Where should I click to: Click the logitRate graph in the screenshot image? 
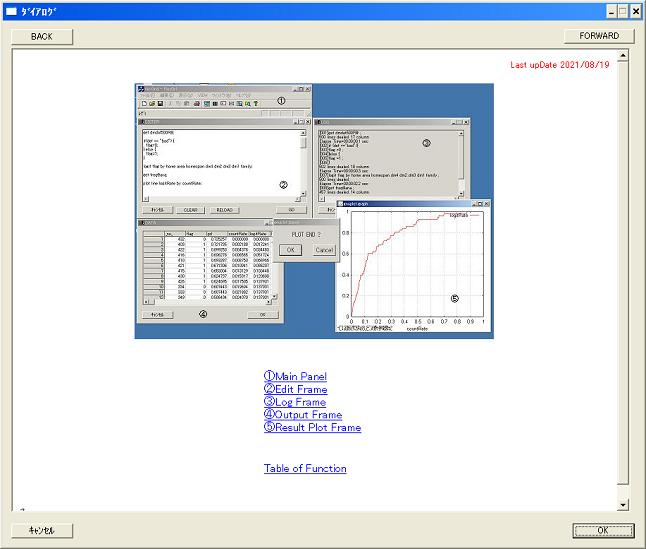pyautogui.click(x=413, y=265)
